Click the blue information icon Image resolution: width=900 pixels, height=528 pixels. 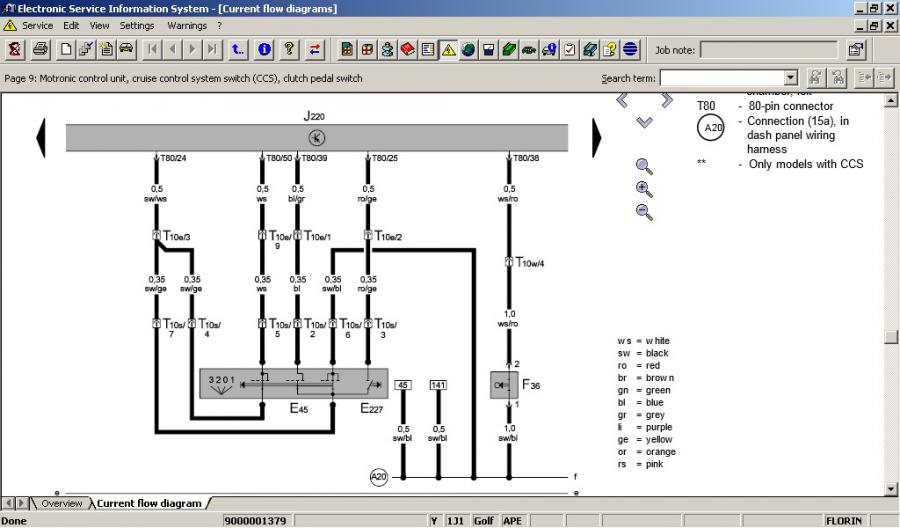click(x=265, y=49)
